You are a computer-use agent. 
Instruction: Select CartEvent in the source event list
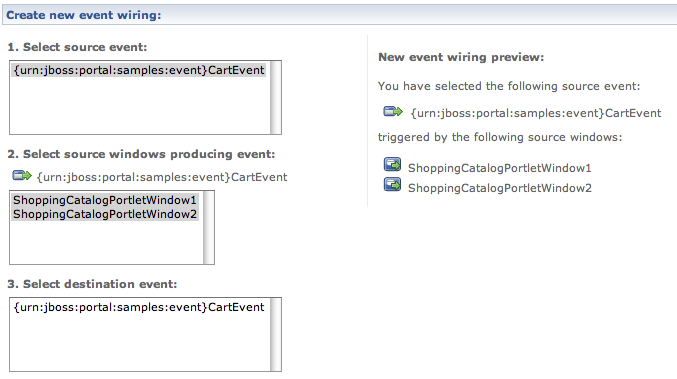point(139,70)
